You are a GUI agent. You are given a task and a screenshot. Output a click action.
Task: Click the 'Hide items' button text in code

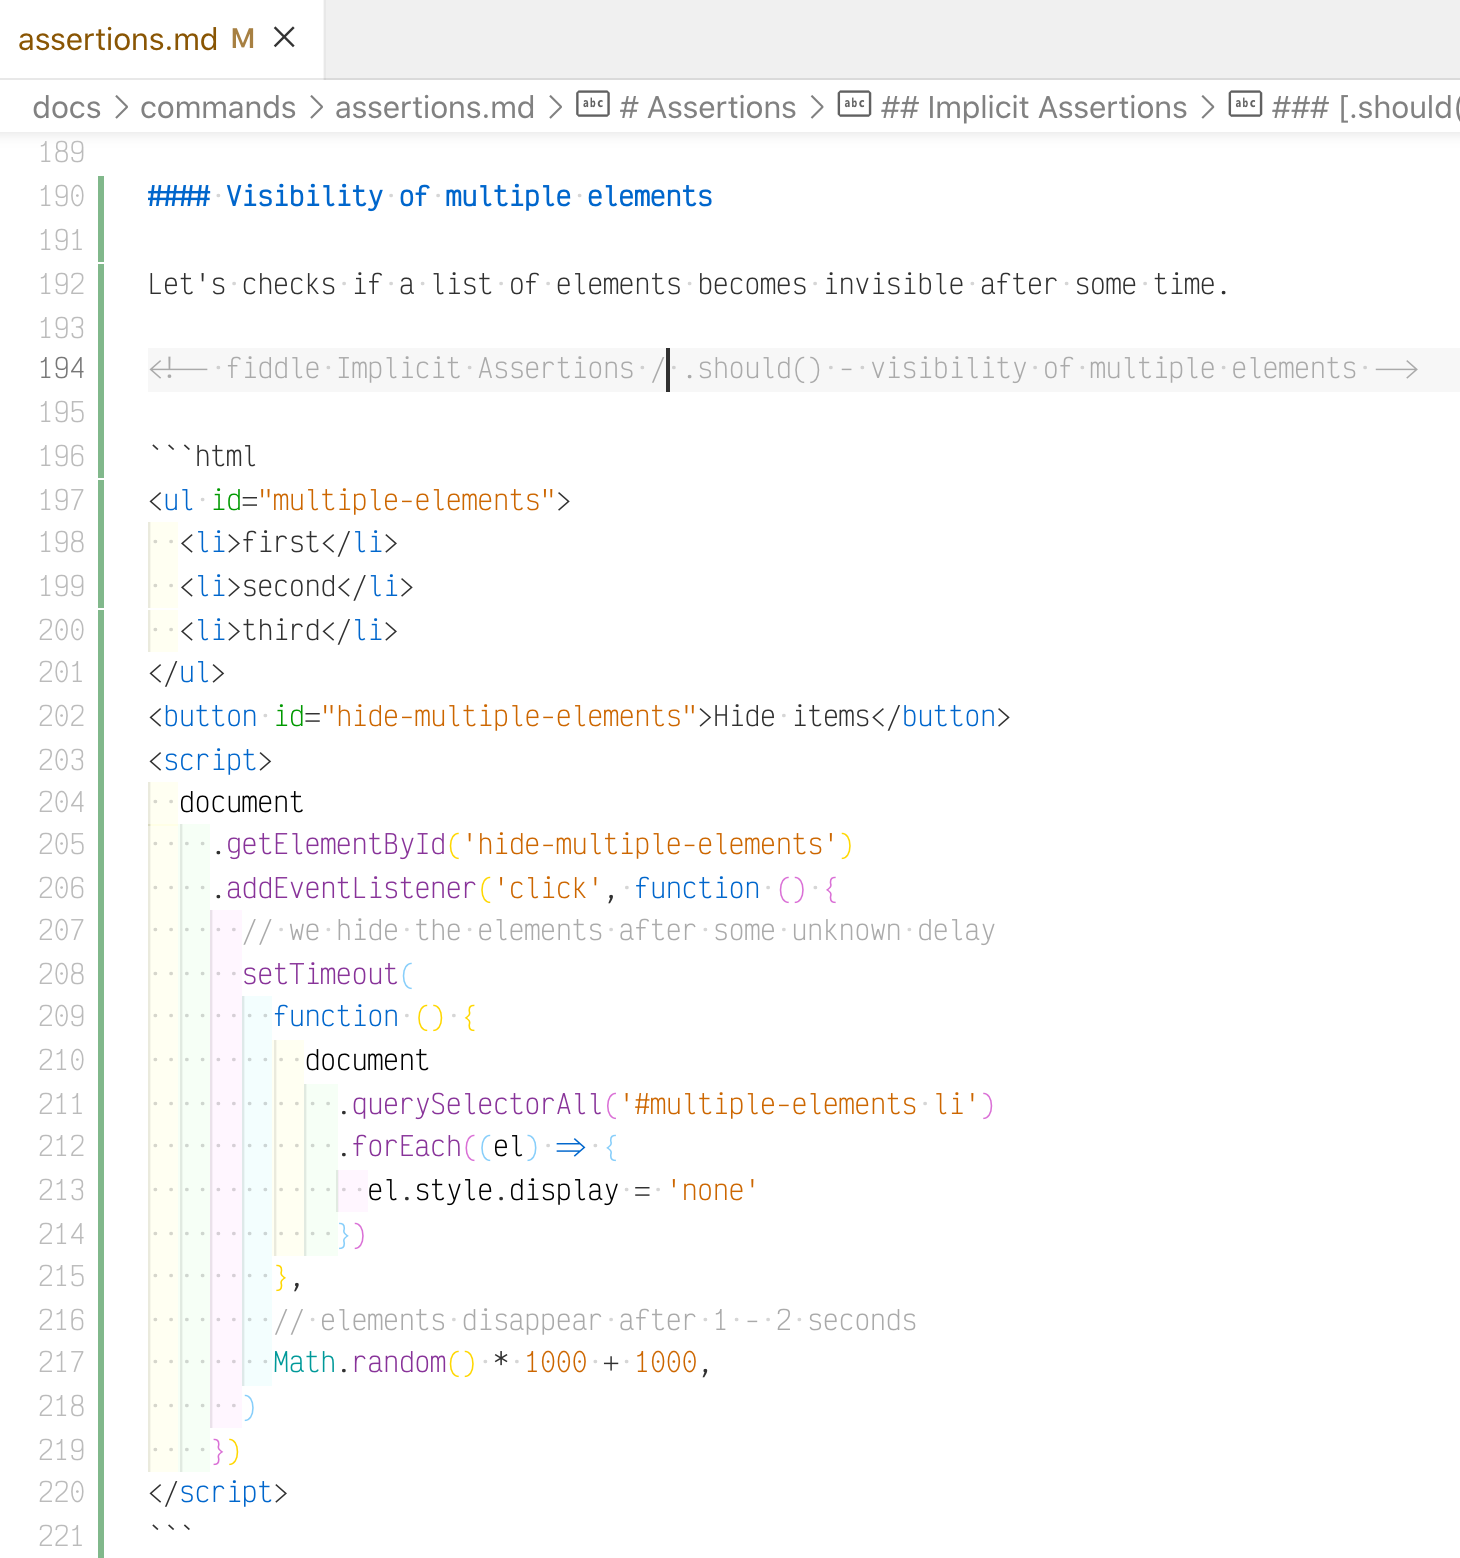pyautogui.click(x=792, y=717)
